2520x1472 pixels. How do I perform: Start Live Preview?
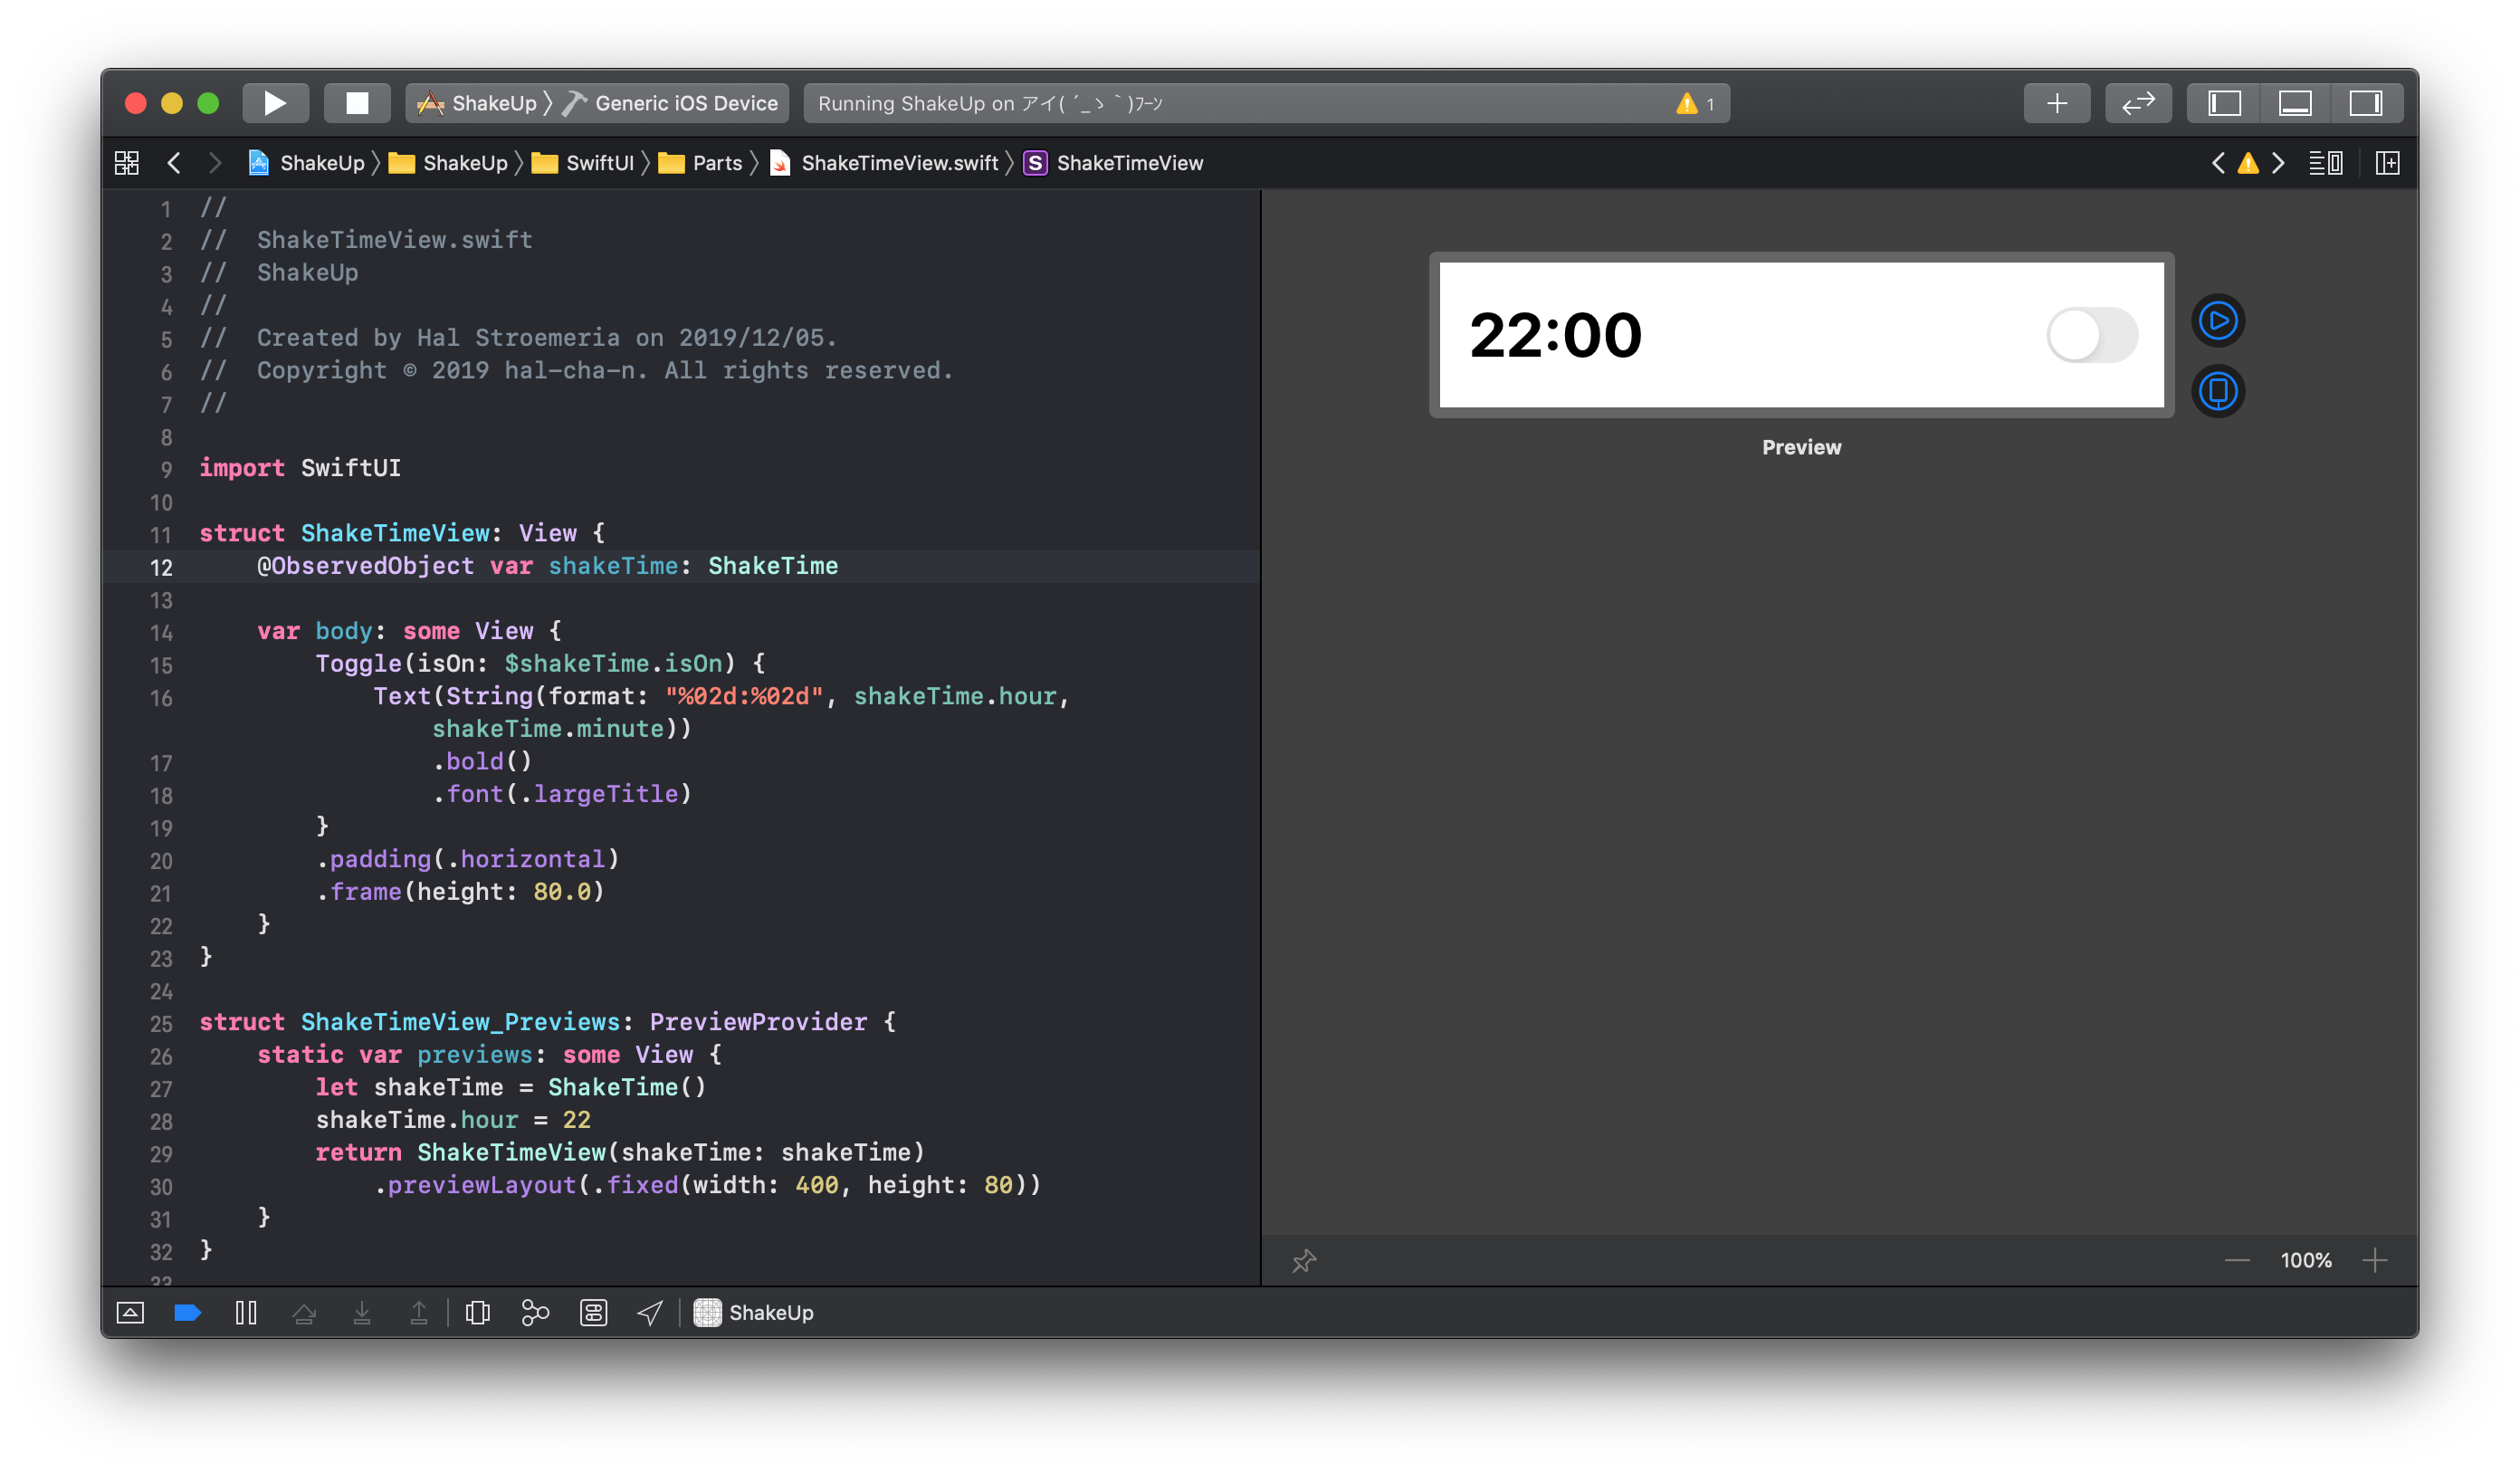coord(2217,321)
